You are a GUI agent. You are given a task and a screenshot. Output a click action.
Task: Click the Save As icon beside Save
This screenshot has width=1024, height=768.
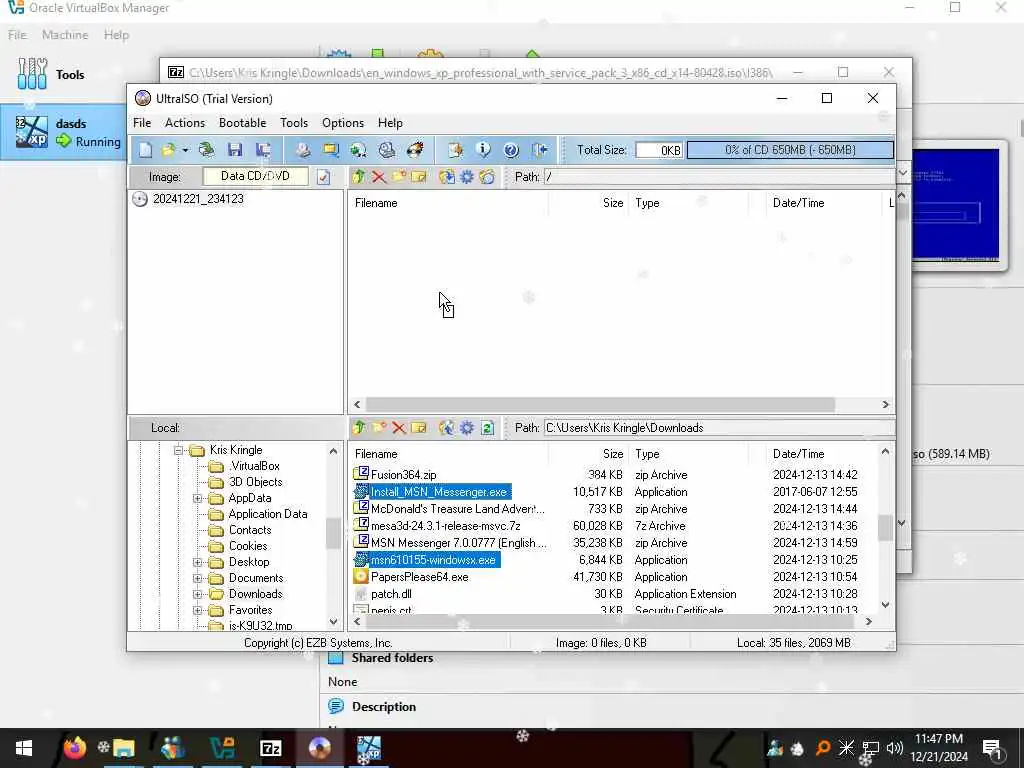tap(263, 150)
